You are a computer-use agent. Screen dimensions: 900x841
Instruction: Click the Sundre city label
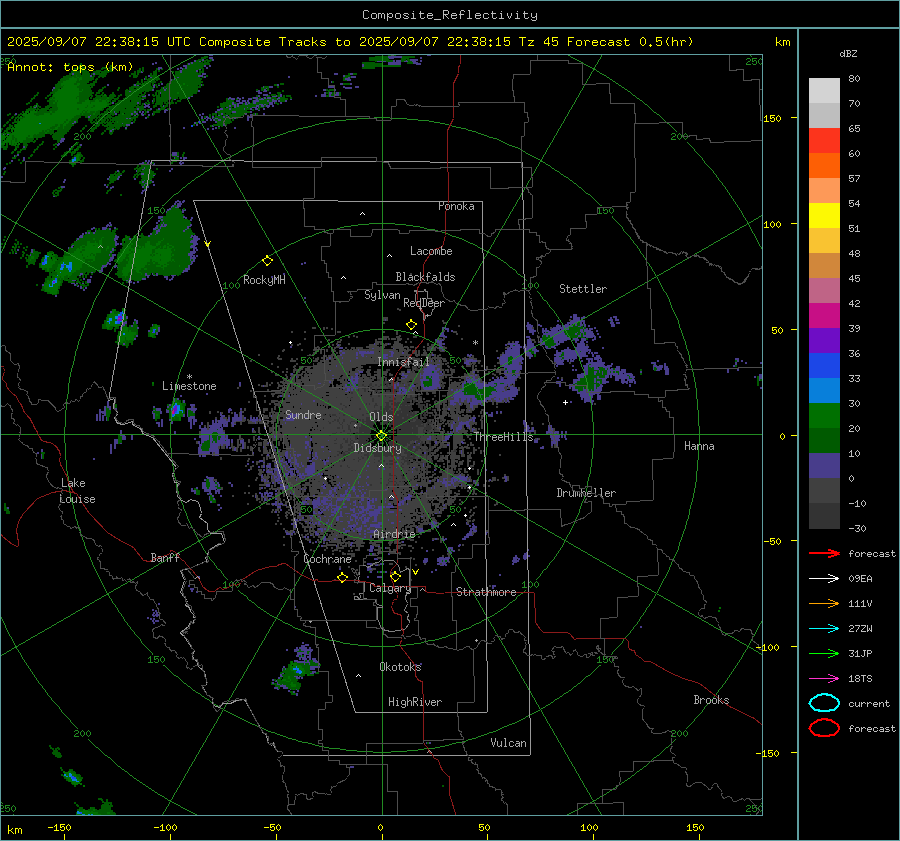click(x=303, y=415)
